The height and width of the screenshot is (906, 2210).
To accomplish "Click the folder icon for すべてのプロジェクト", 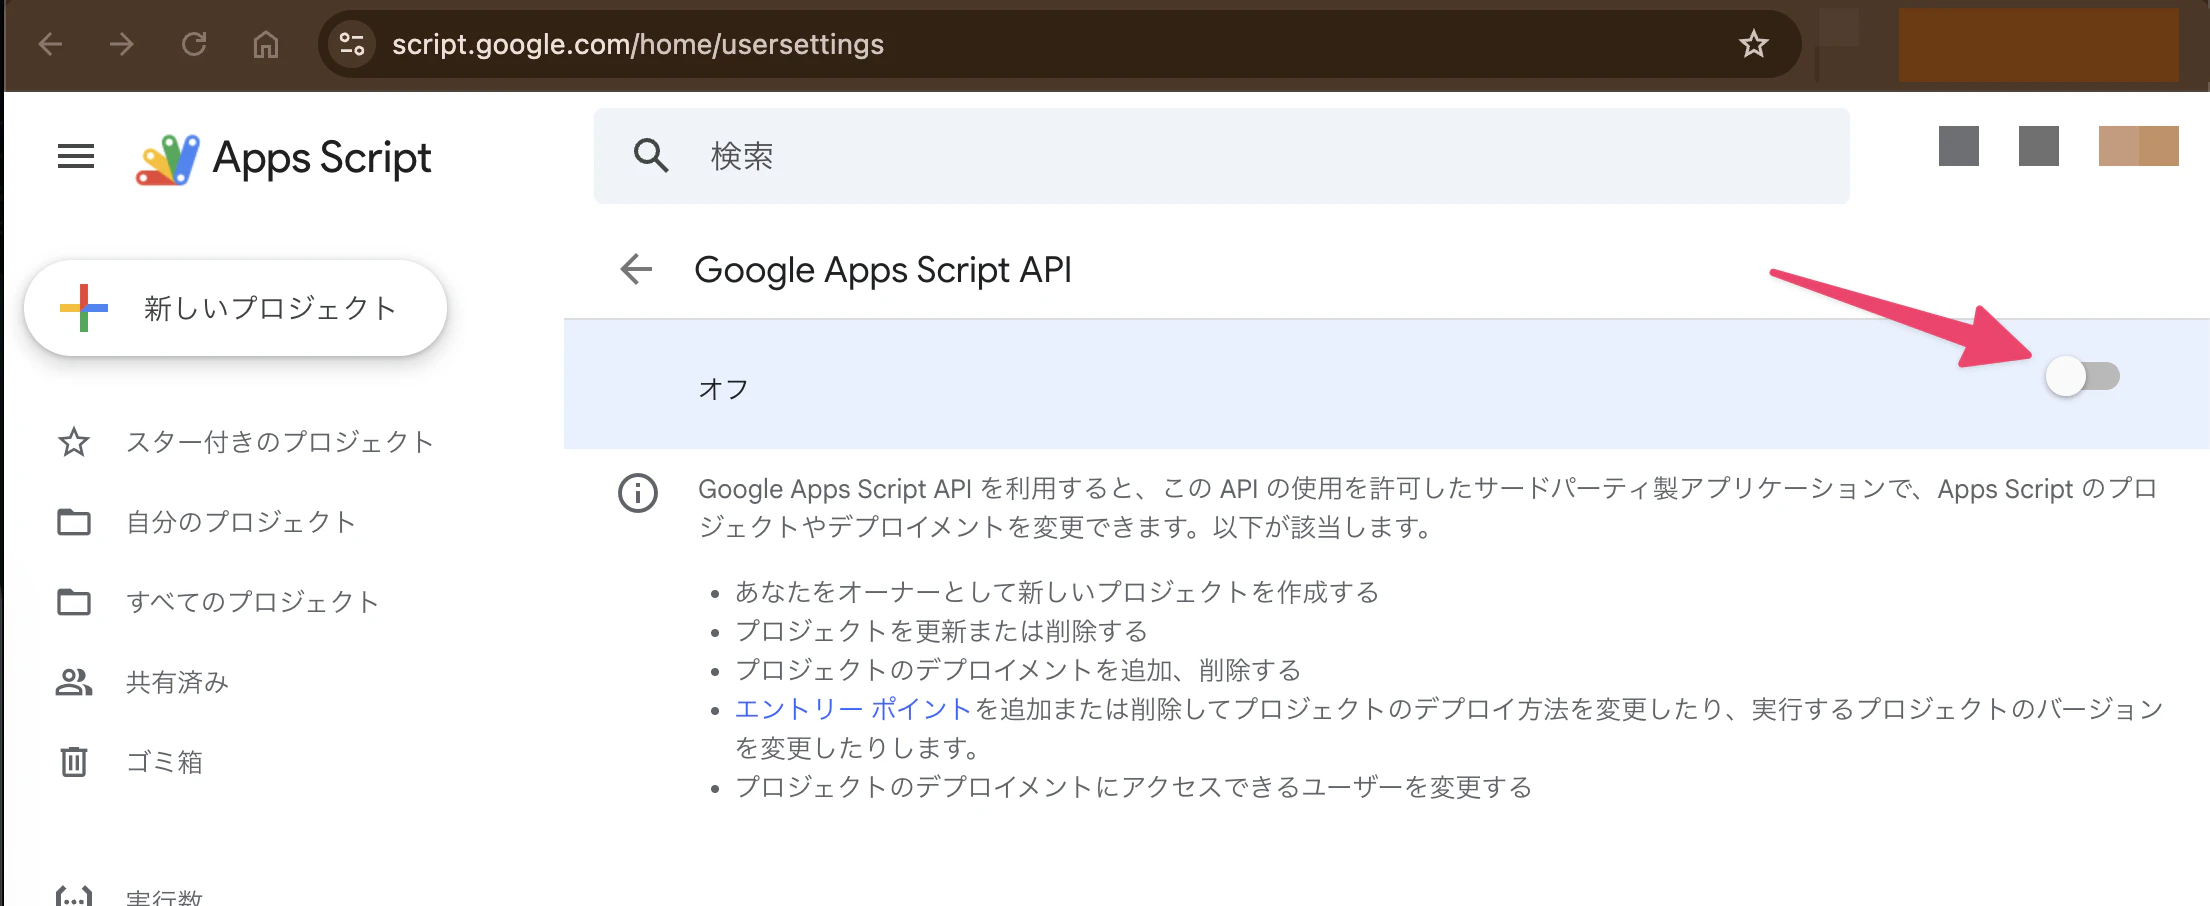I will pyautogui.click(x=74, y=602).
